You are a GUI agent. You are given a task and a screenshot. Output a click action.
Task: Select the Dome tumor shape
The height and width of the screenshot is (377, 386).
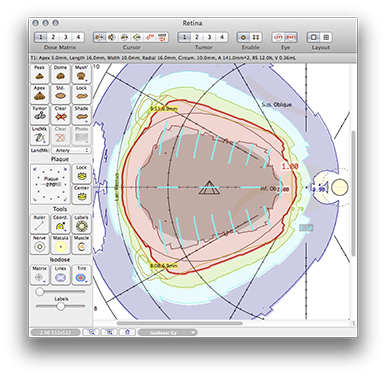61,74
